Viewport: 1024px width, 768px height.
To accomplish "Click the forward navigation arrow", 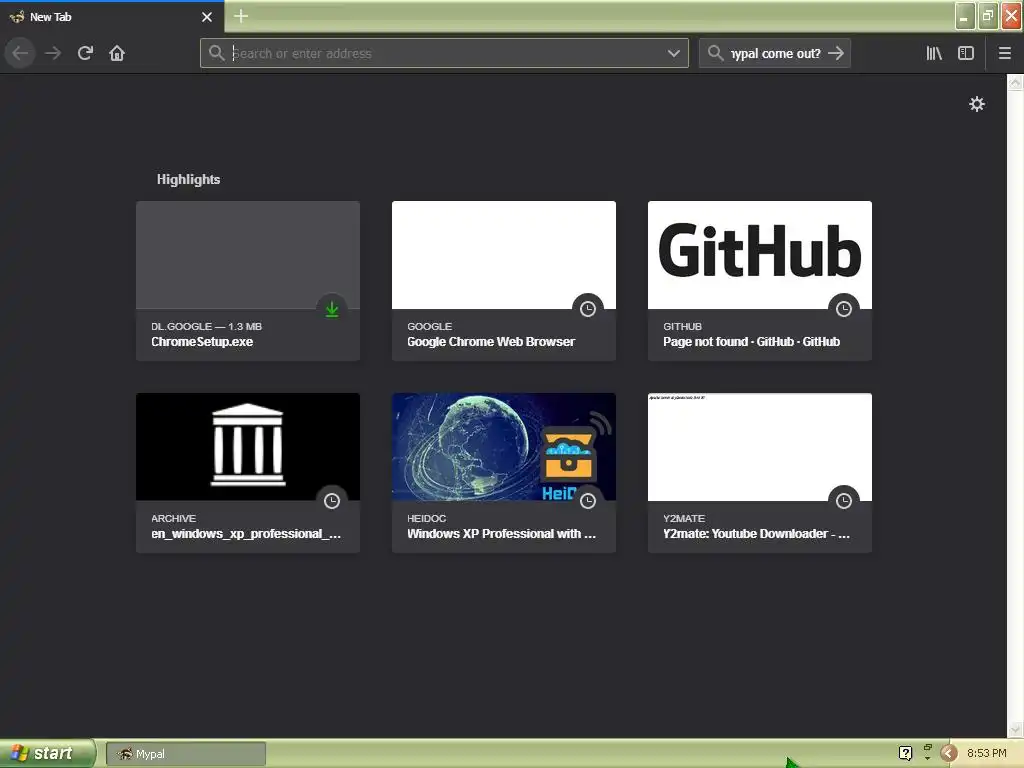I will [53, 54].
